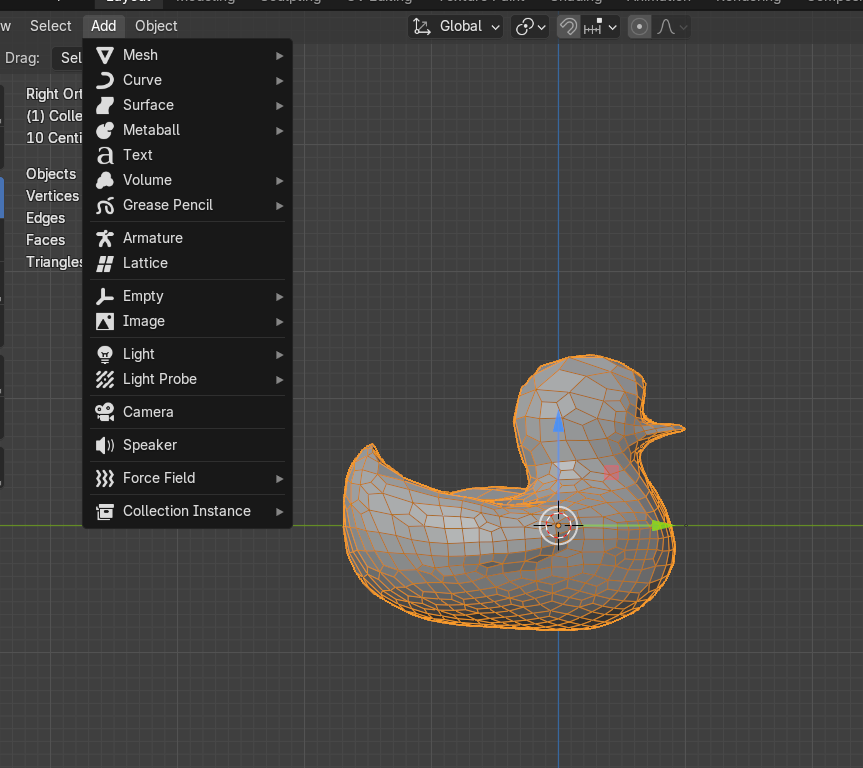Viewport: 863px width, 768px height.
Task: Click the Grease Pencil icon
Action: (105, 205)
